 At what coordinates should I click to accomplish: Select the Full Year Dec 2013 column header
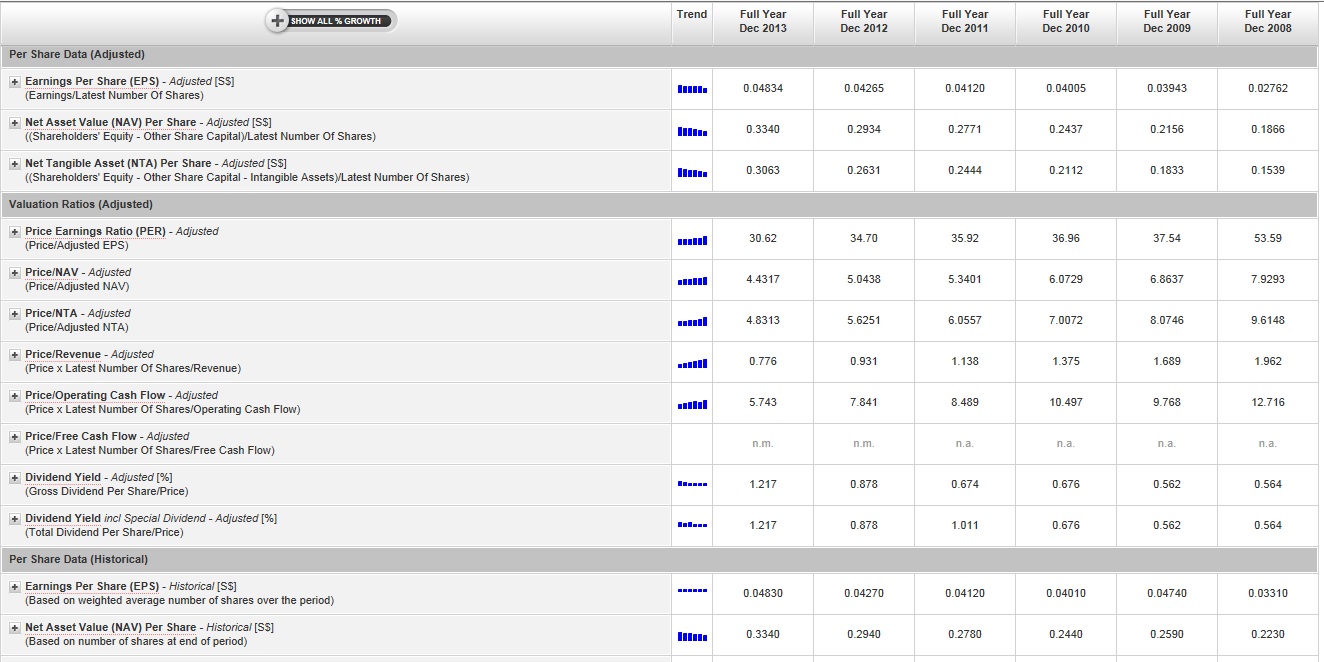[x=763, y=21]
